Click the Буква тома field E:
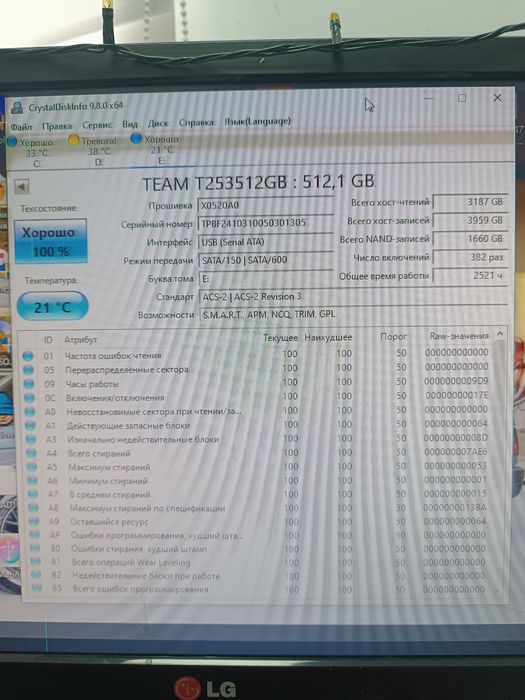Screen dimensions: 525x700 [x=265, y=279]
